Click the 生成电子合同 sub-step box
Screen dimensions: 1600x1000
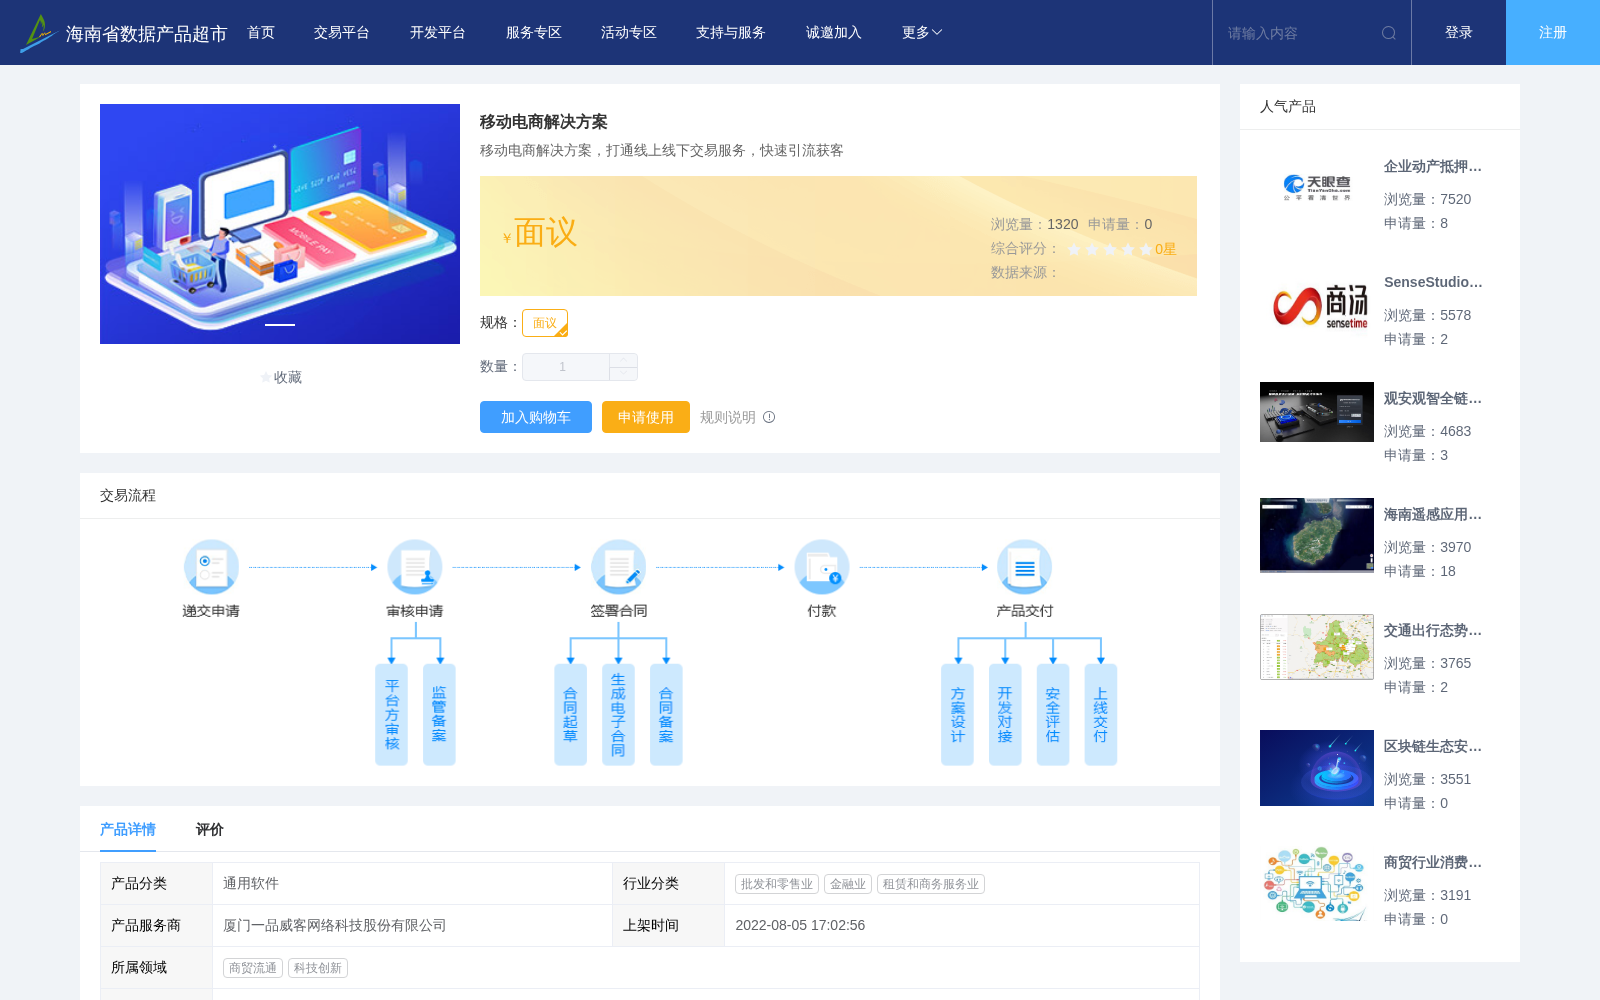(x=618, y=715)
